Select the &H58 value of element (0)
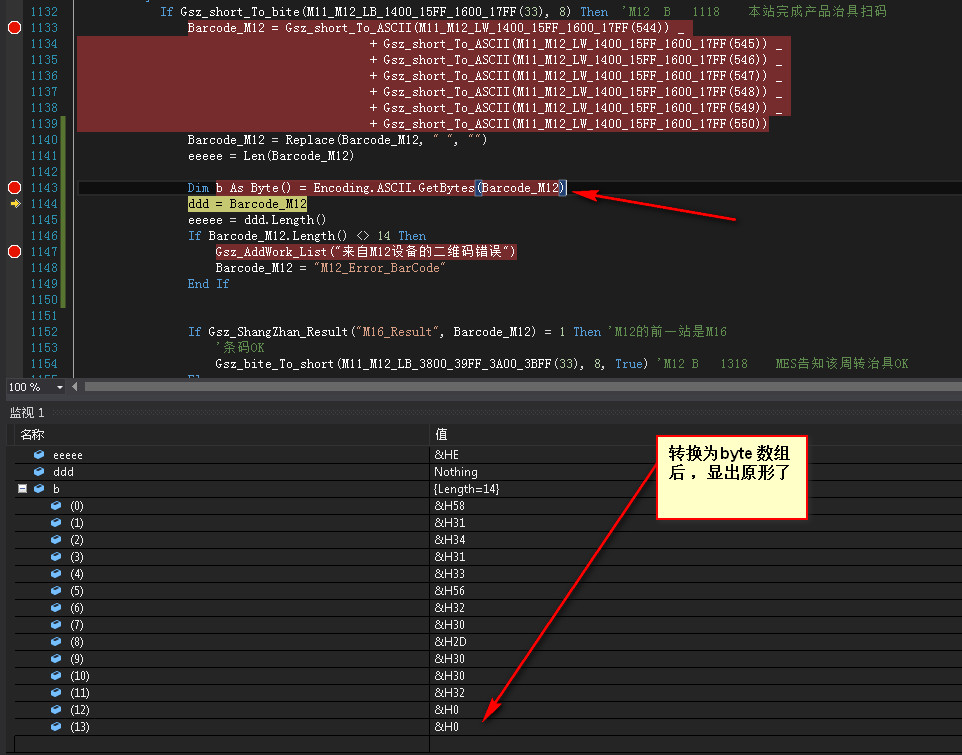This screenshot has width=962, height=755. coord(450,506)
